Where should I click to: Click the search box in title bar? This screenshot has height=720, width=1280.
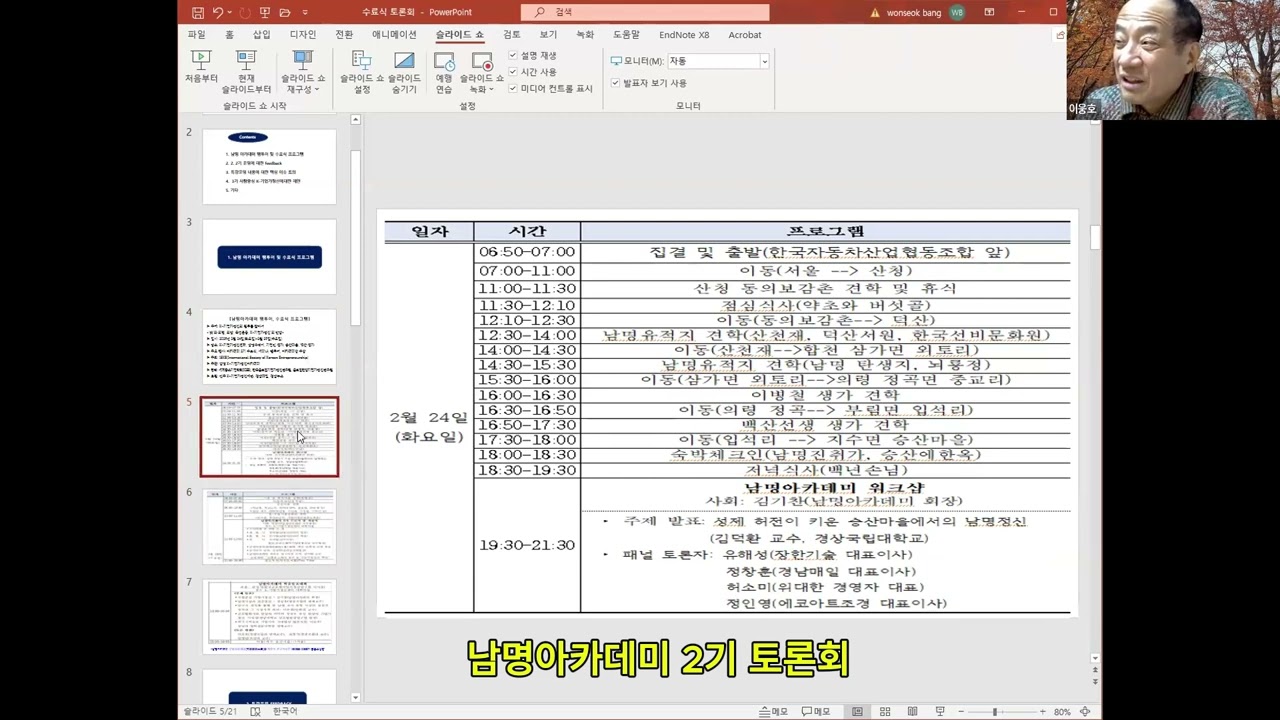coord(646,12)
